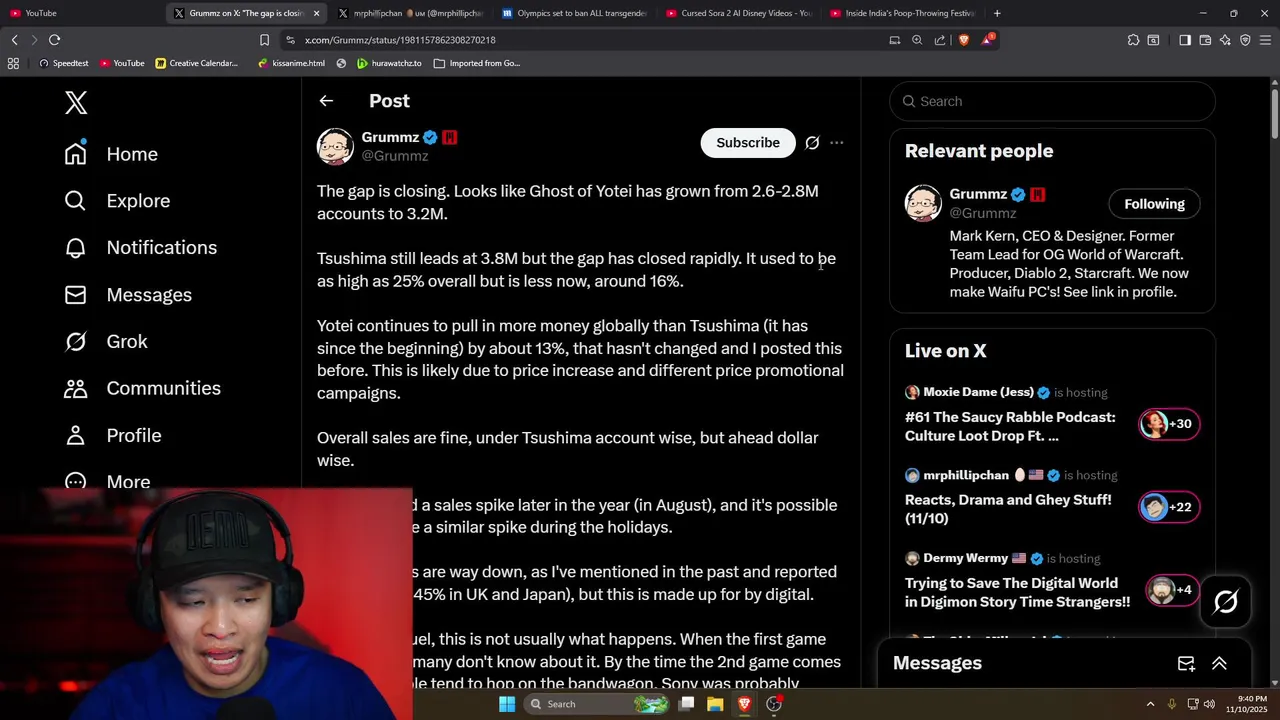
Task: Click the Communities people icon
Action: [76, 388]
